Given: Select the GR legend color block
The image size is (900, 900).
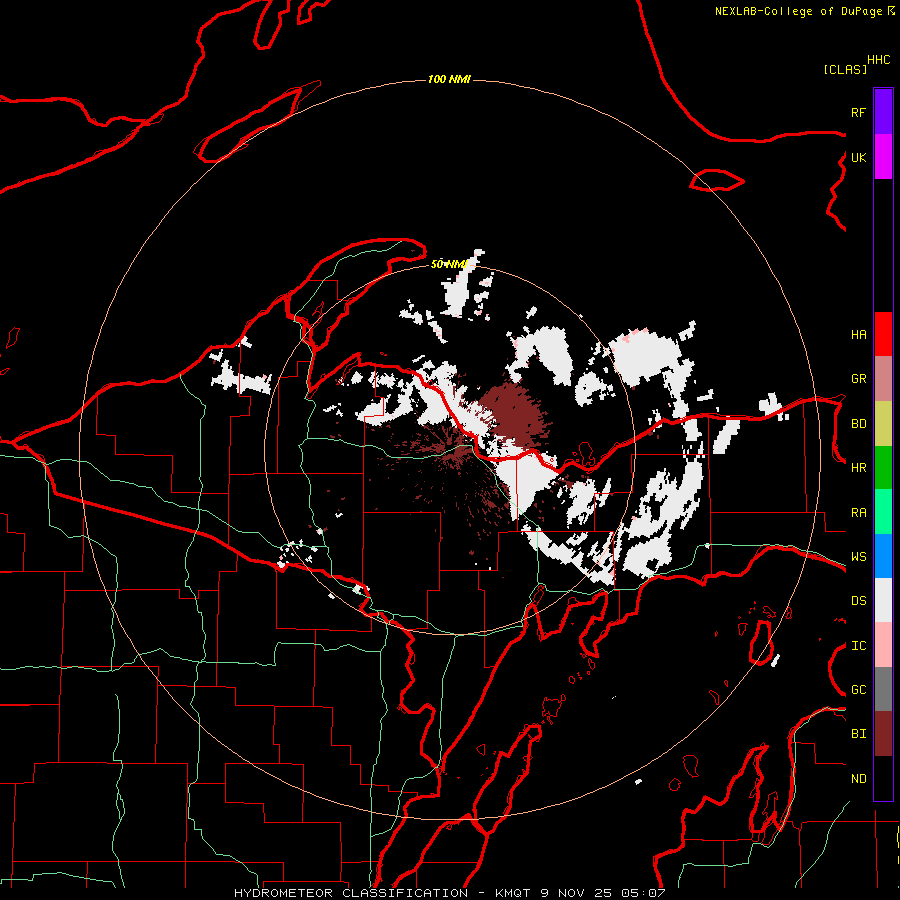Looking at the screenshot, I should (x=883, y=379).
